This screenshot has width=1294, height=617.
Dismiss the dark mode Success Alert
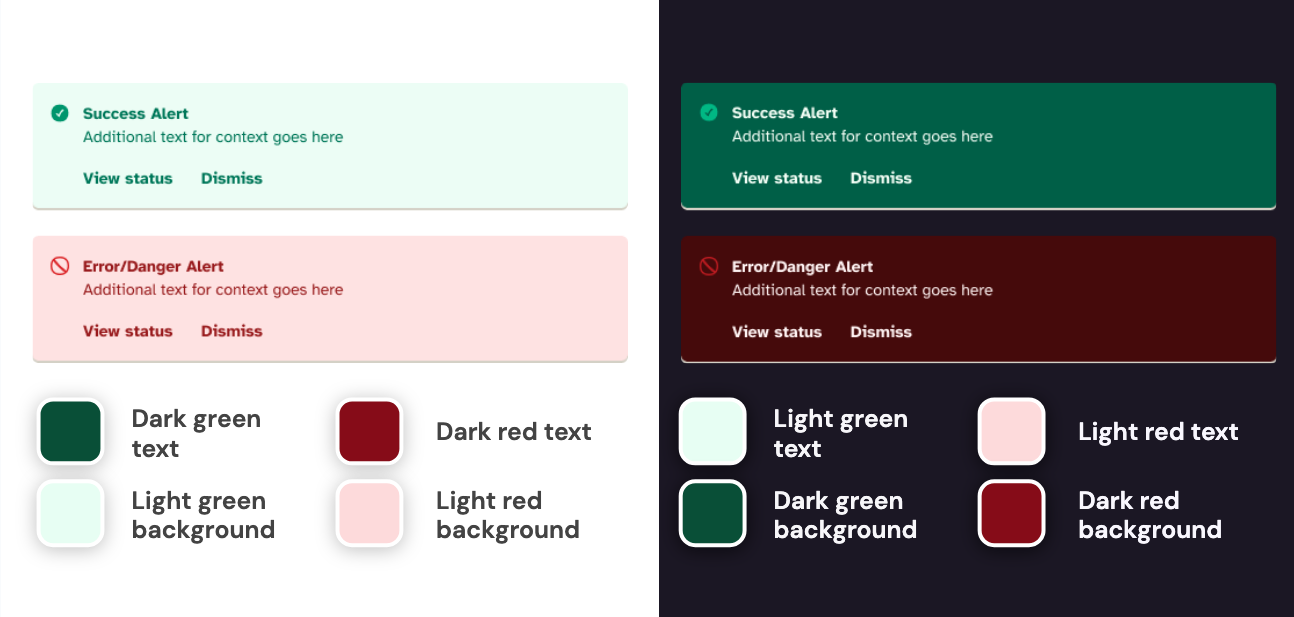[880, 178]
